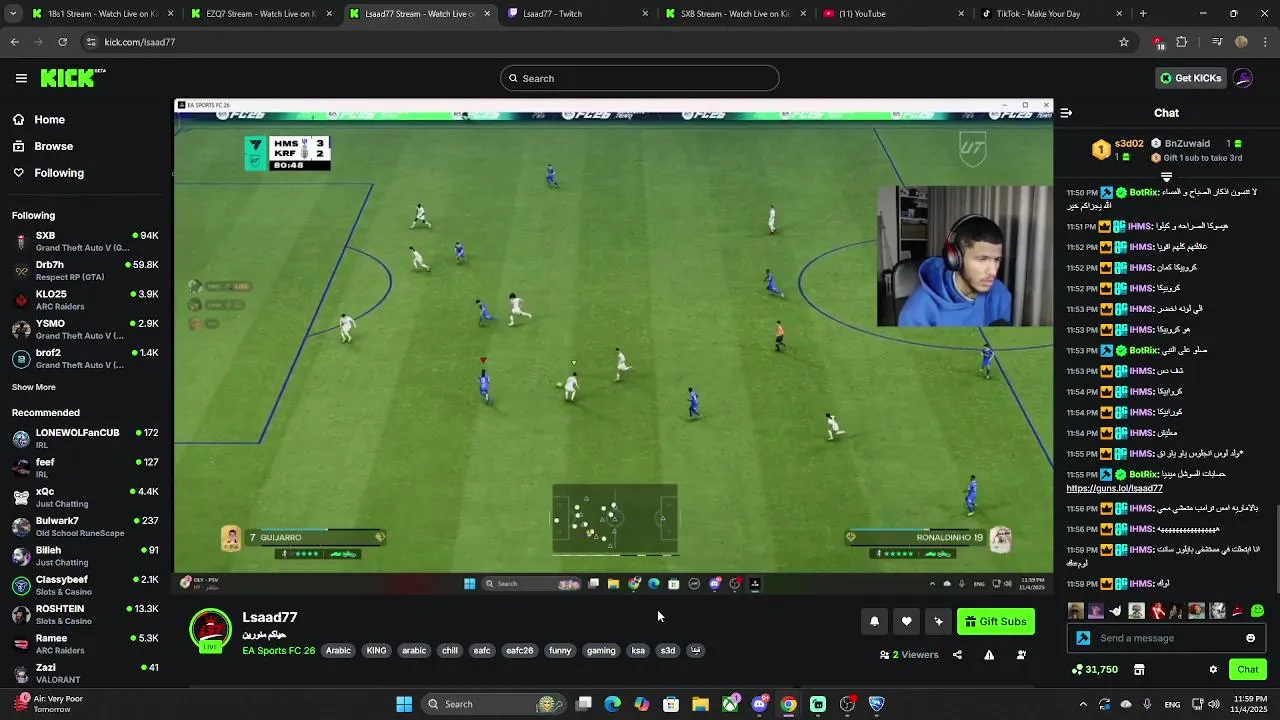1280x720 pixels.
Task: Follow the channel with the heart icon
Action: (906, 621)
